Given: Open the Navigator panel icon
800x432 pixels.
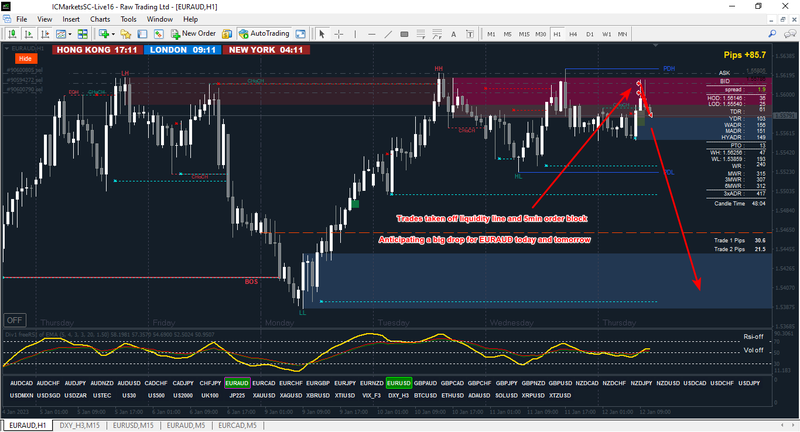Looking at the screenshot, I should pos(159,34).
